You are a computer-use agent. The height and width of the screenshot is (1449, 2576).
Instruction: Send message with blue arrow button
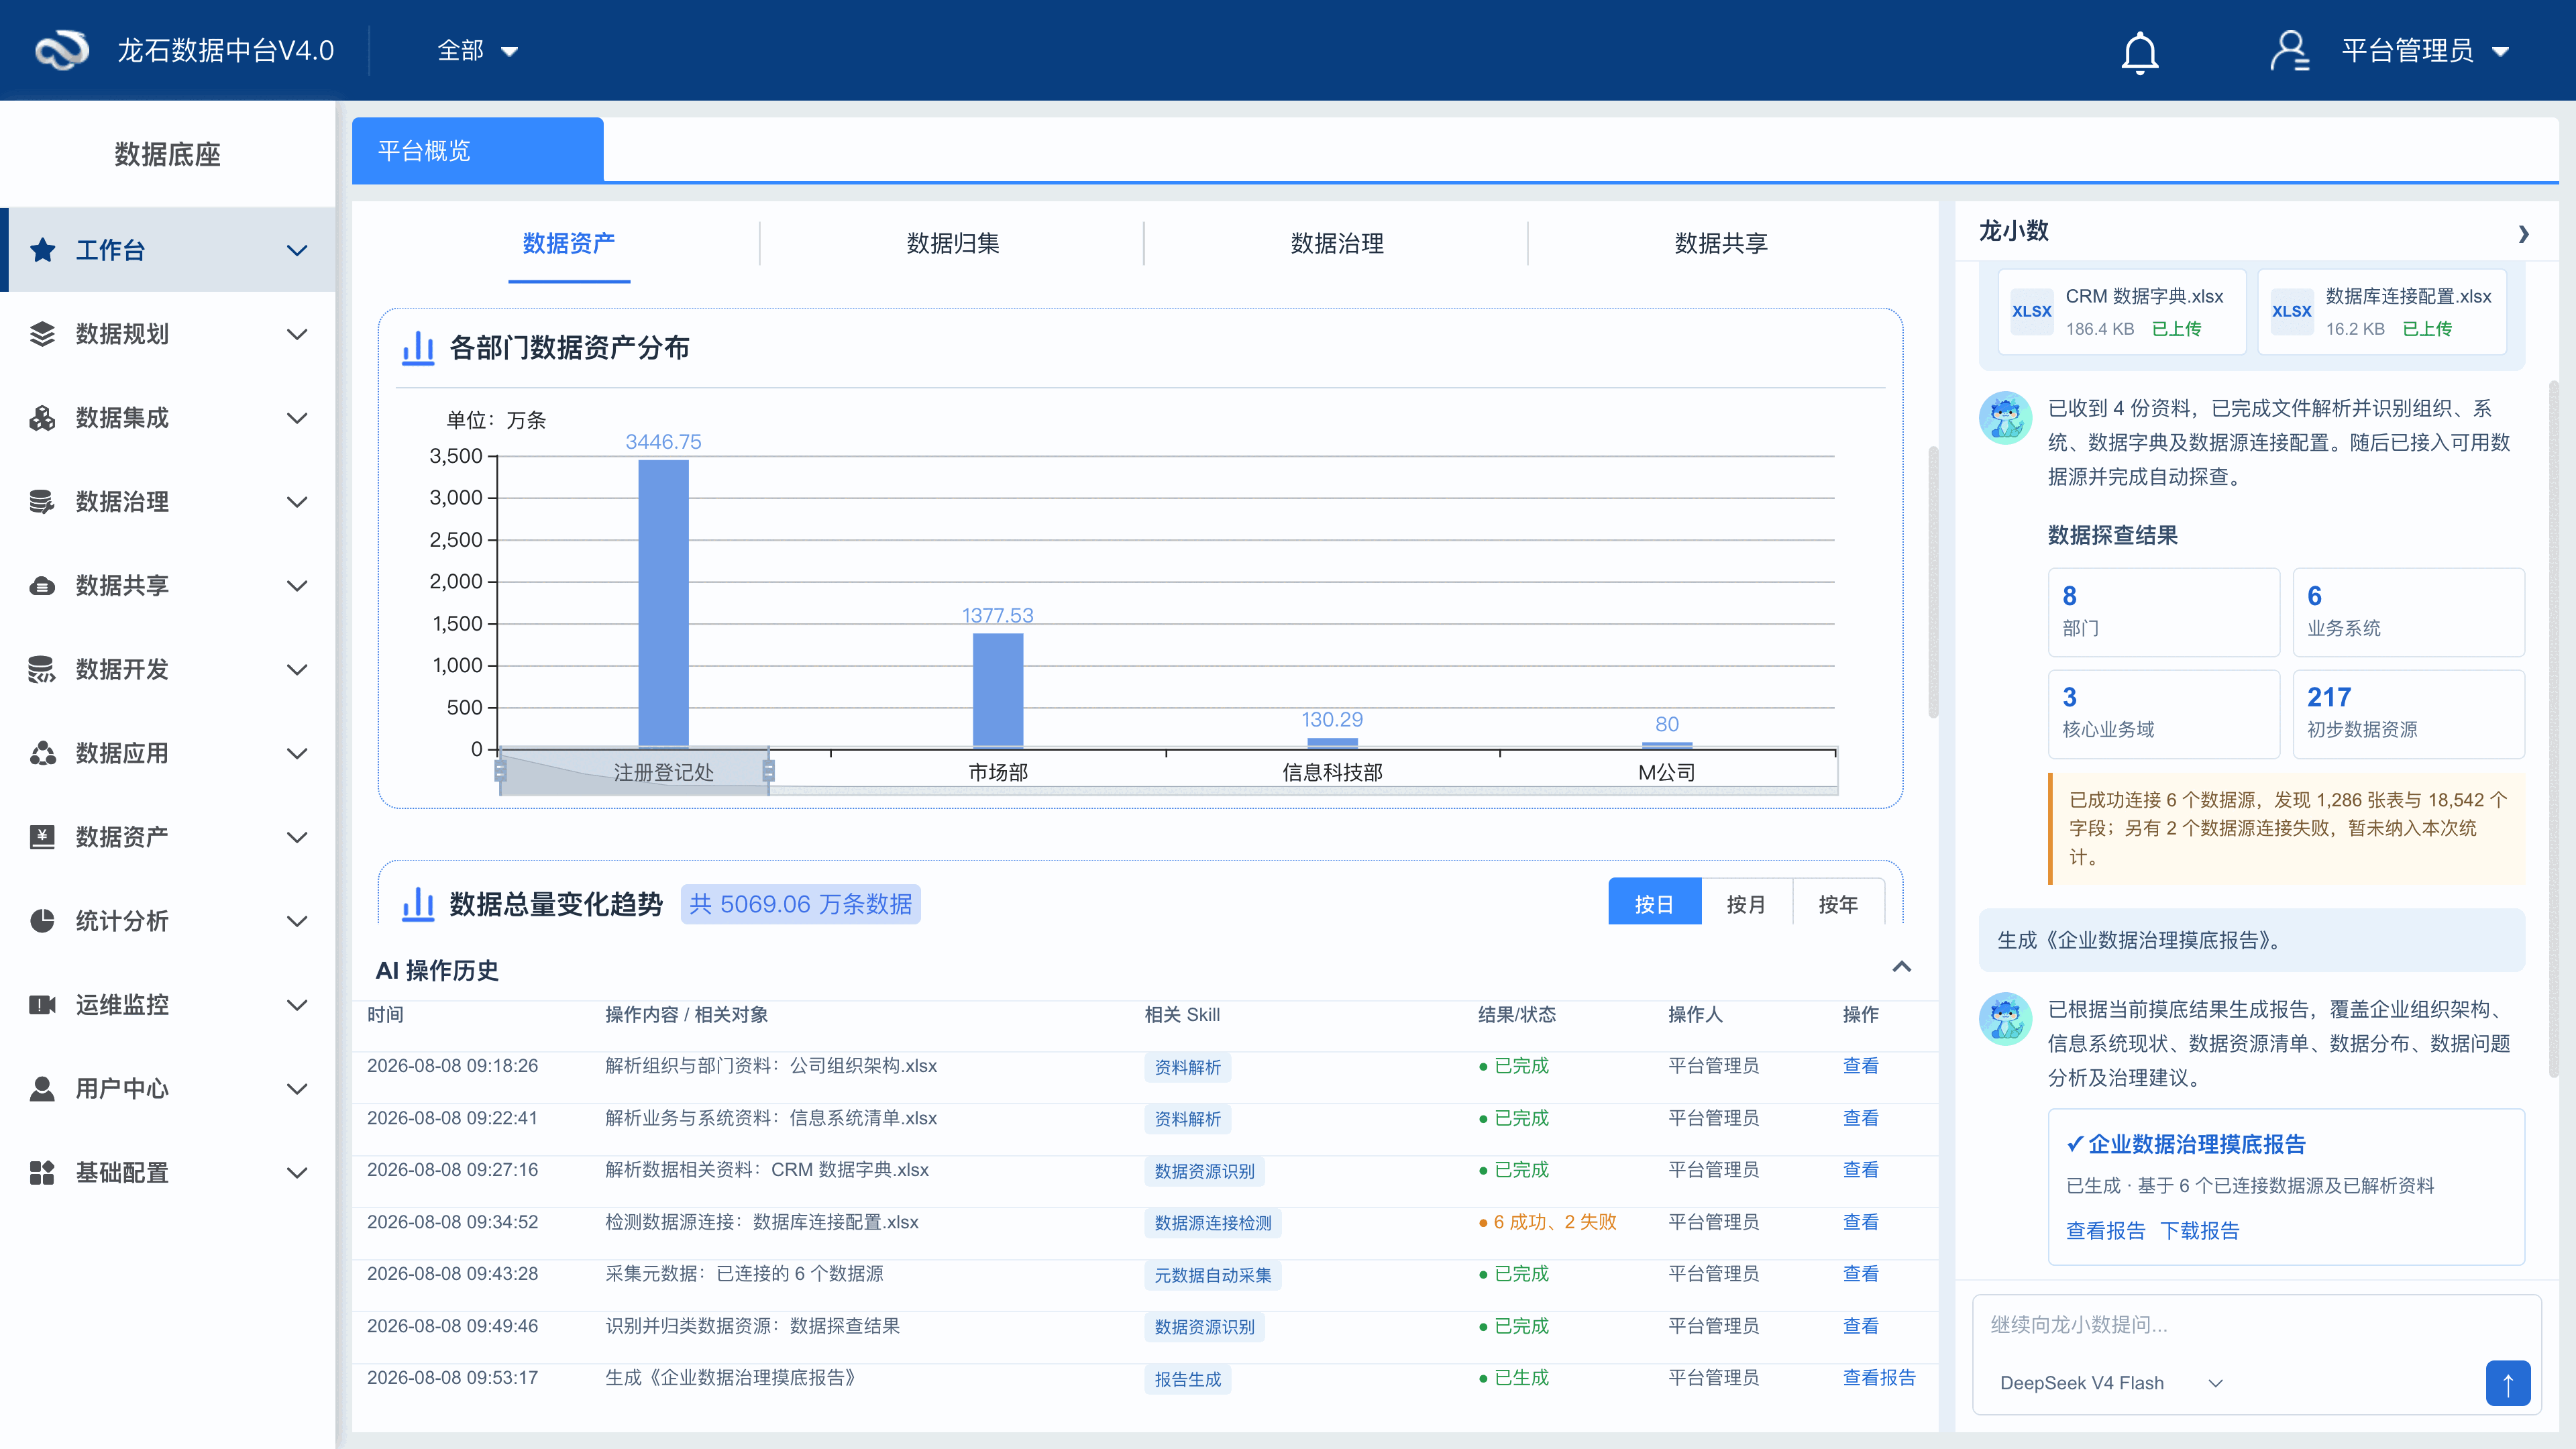2507,1383
